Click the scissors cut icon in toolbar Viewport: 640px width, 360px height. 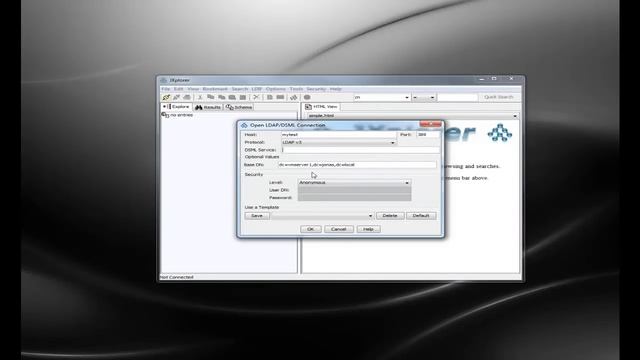pyautogui.click(x=200, y=97)
